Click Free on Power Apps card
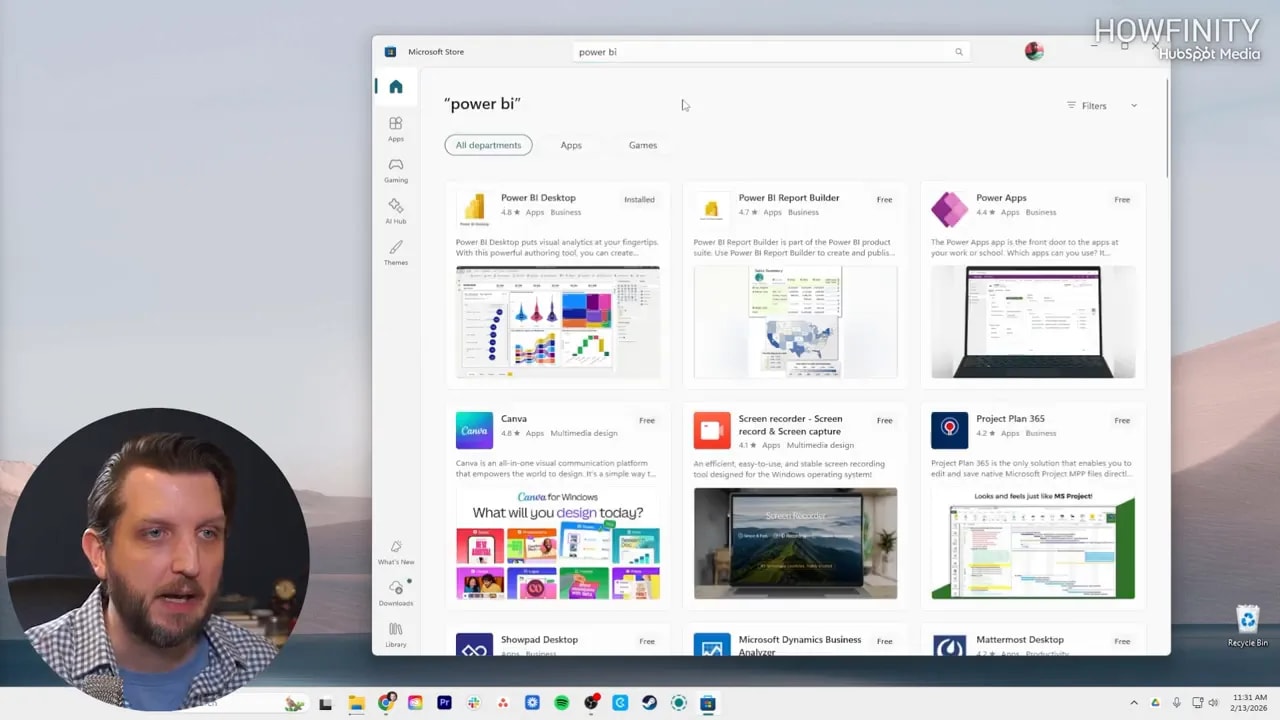Viewport: 1280px width, 720px height. [x=1122, y=200]
